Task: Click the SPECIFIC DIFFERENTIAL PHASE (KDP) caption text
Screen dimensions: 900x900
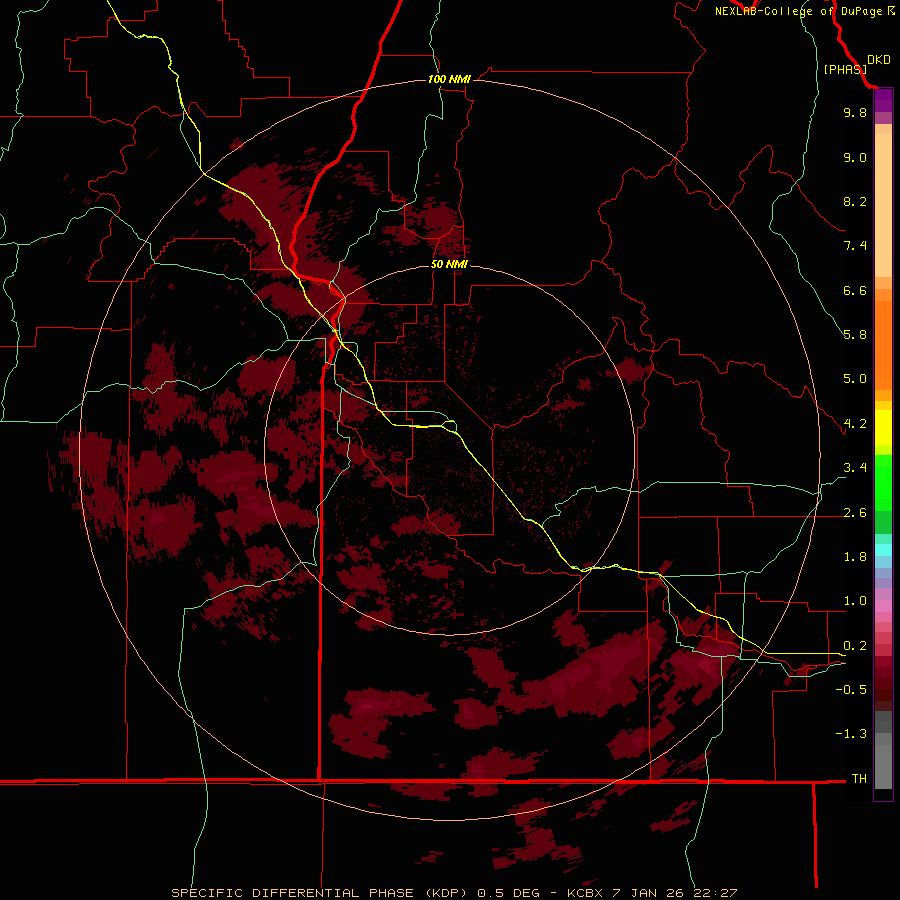Action: click(x=319, y=893)
